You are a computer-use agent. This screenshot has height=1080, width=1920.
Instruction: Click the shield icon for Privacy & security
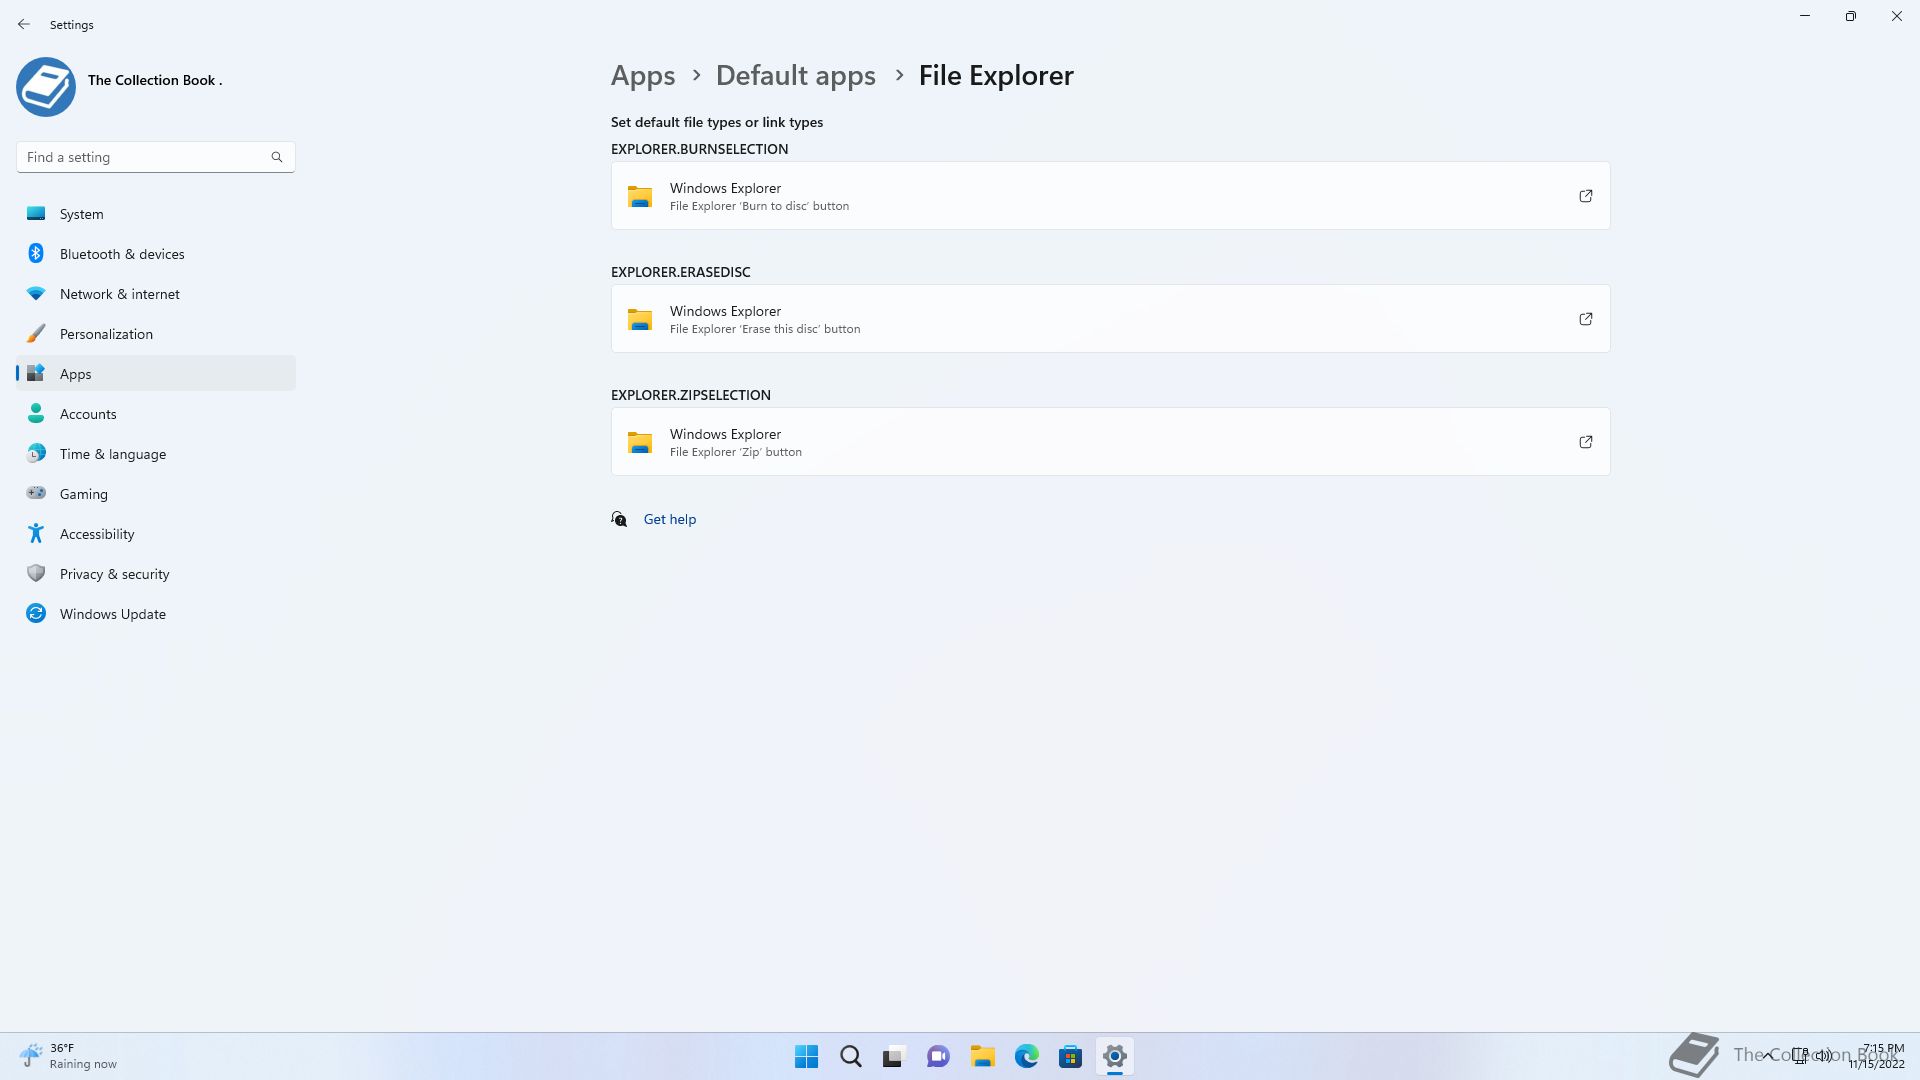[36, 573]
